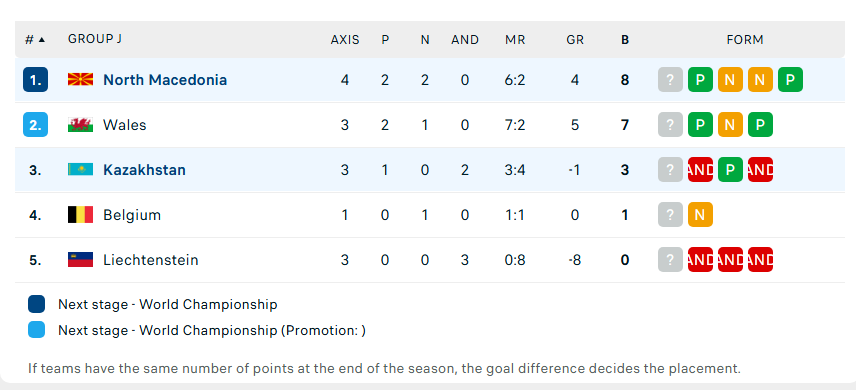
Task: Click the MR column header
Action: tap(515, 40)
